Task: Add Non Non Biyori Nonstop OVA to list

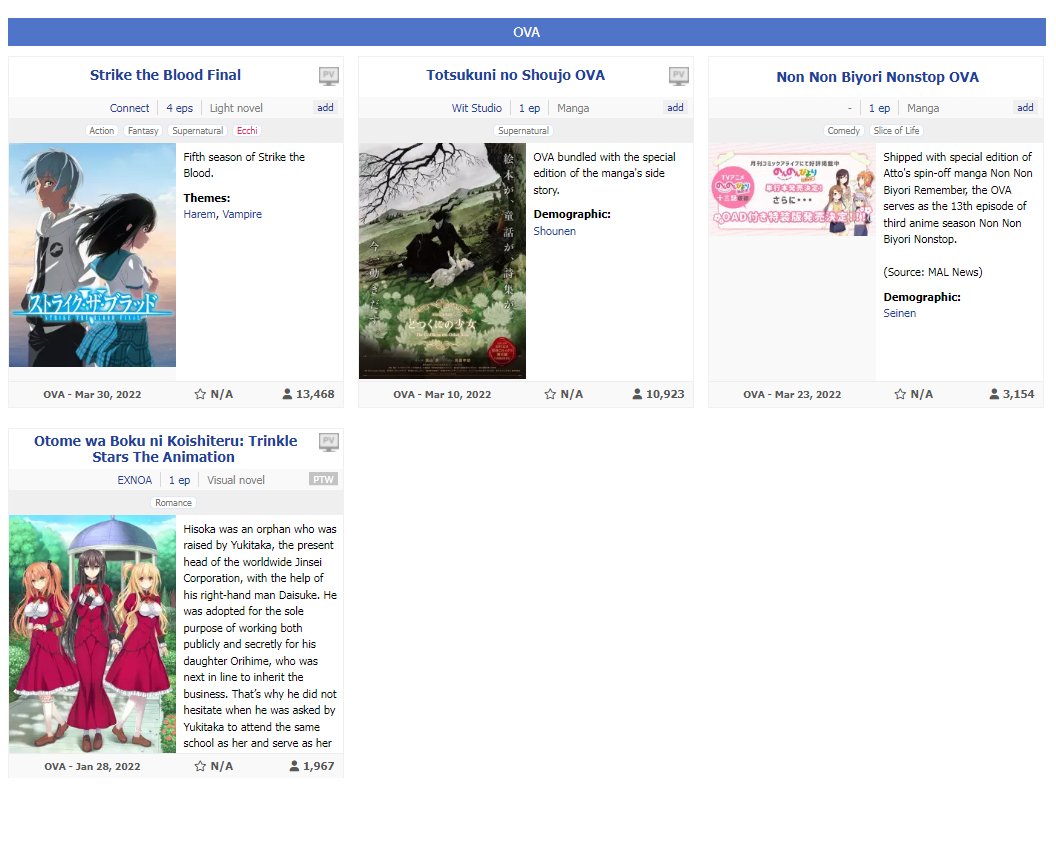Action: click(x=1025, y=107)
